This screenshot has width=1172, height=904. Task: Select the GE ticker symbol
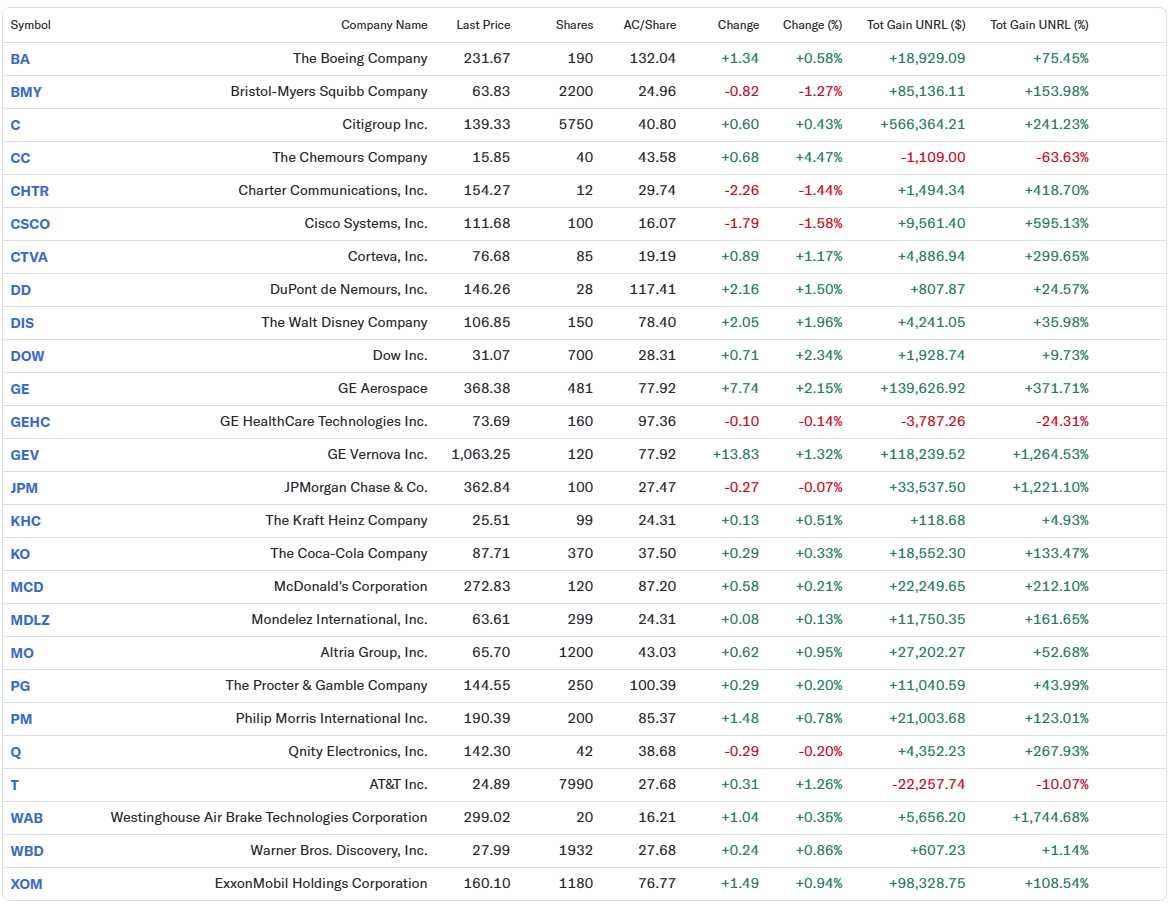(x=20, y=389)
